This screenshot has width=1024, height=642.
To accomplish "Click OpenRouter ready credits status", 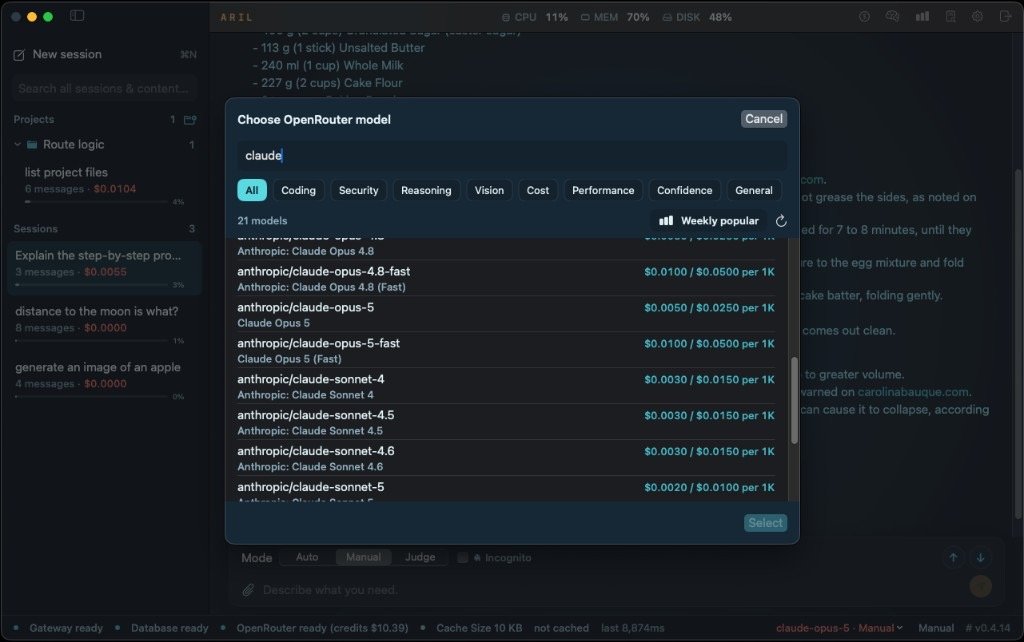I will (x=322, y=628).
